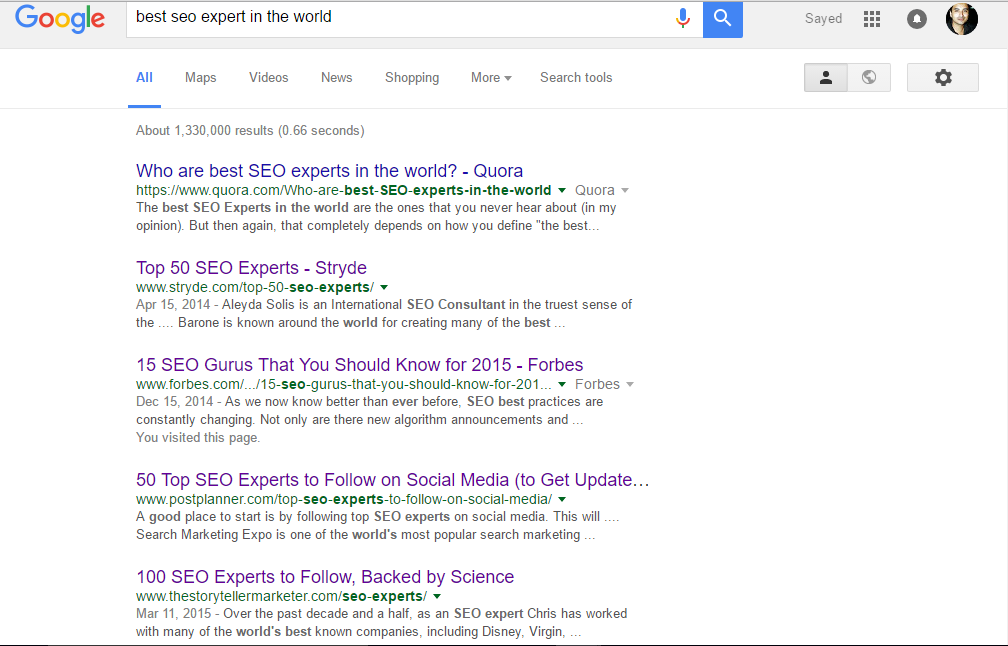This screenshot has height=646, width=1008.
Task: Open the Shopping tab
Action: (x=412, y=78)
